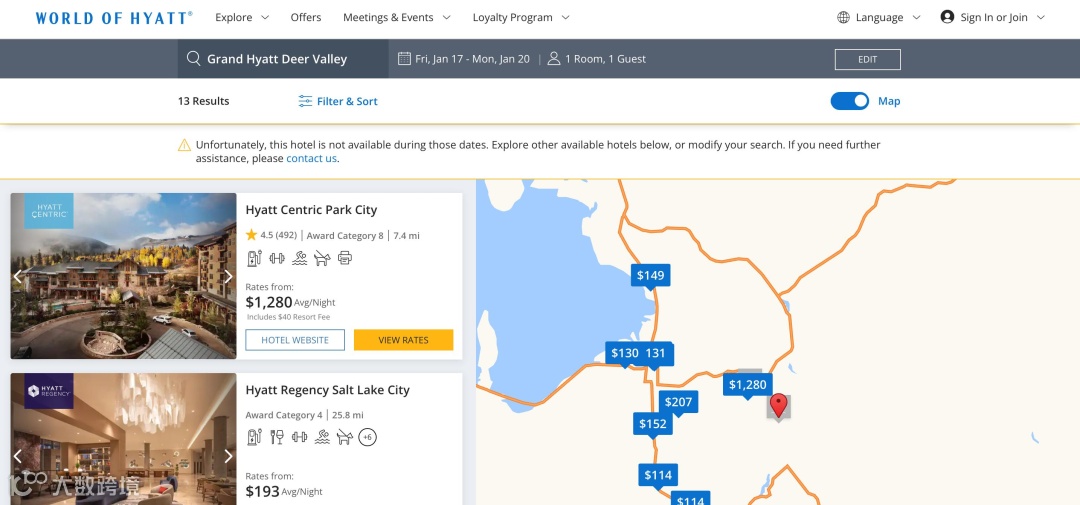The width and height of the screenshot is (1080, 505).
Task: Open Hyatt Centric Park City title
Action: pos(311,210)
